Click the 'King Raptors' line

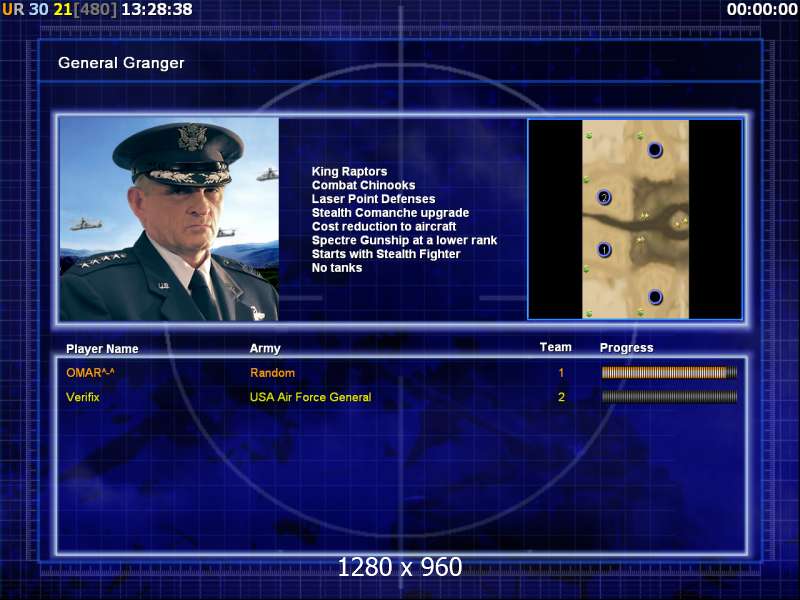point(349,171)
